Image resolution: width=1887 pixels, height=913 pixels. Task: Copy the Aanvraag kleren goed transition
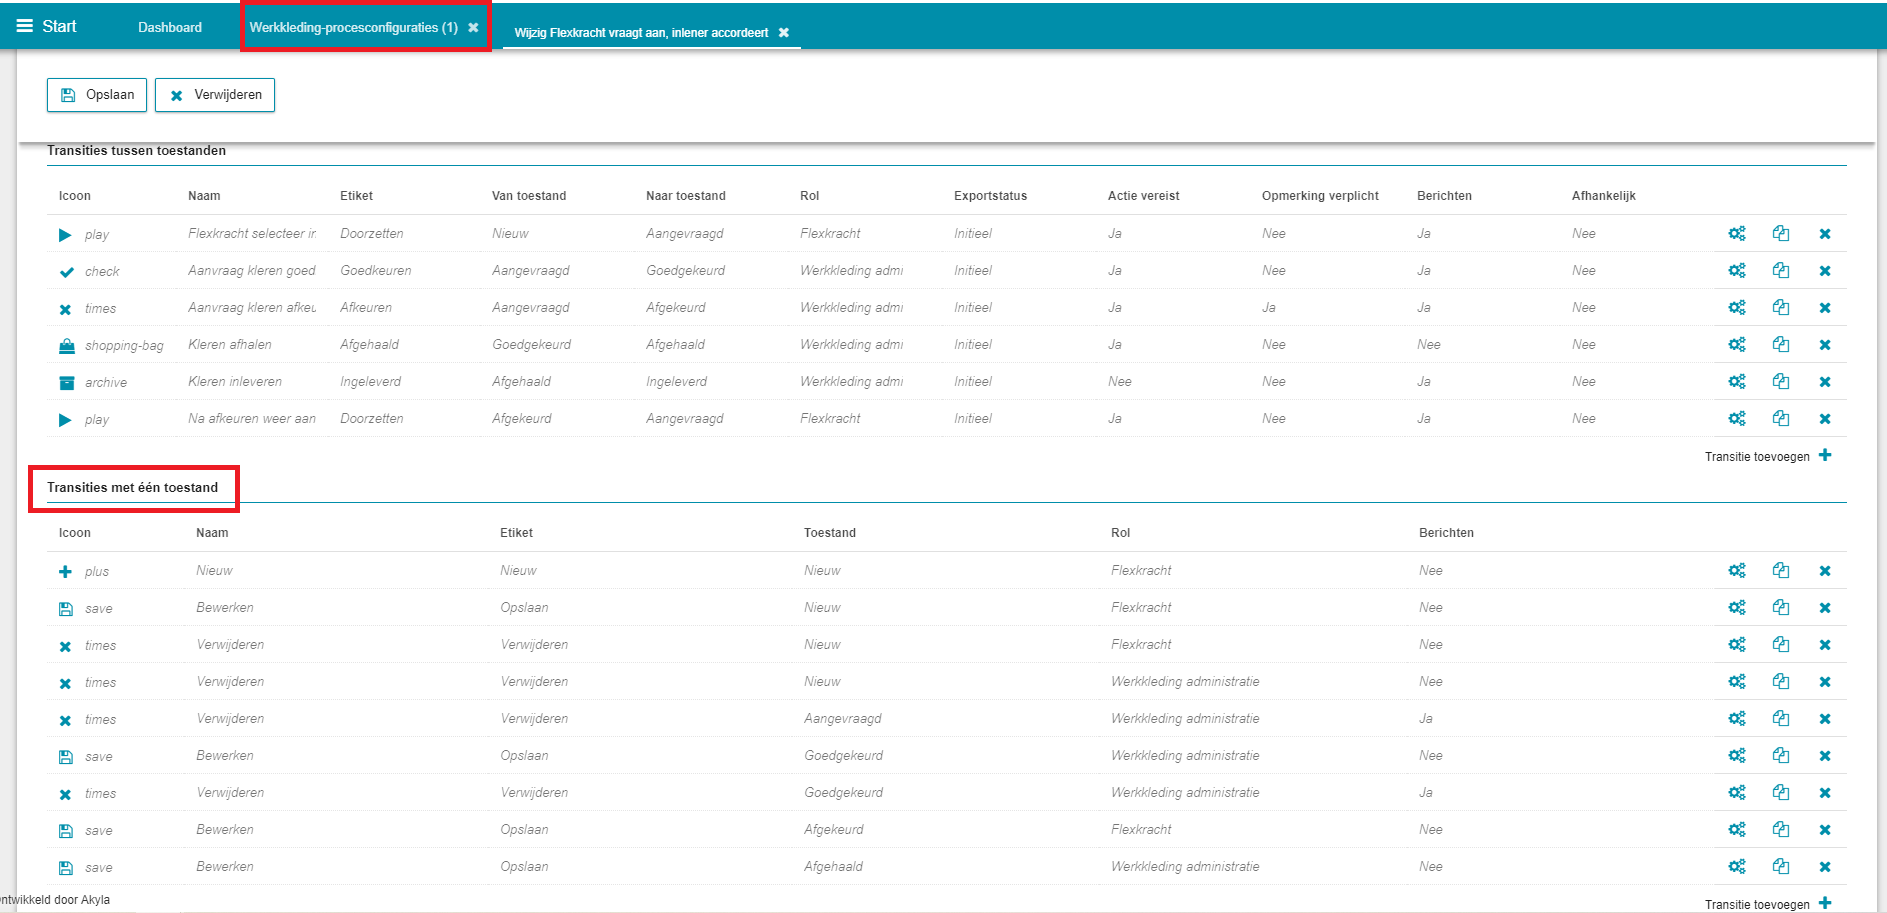1780,271
